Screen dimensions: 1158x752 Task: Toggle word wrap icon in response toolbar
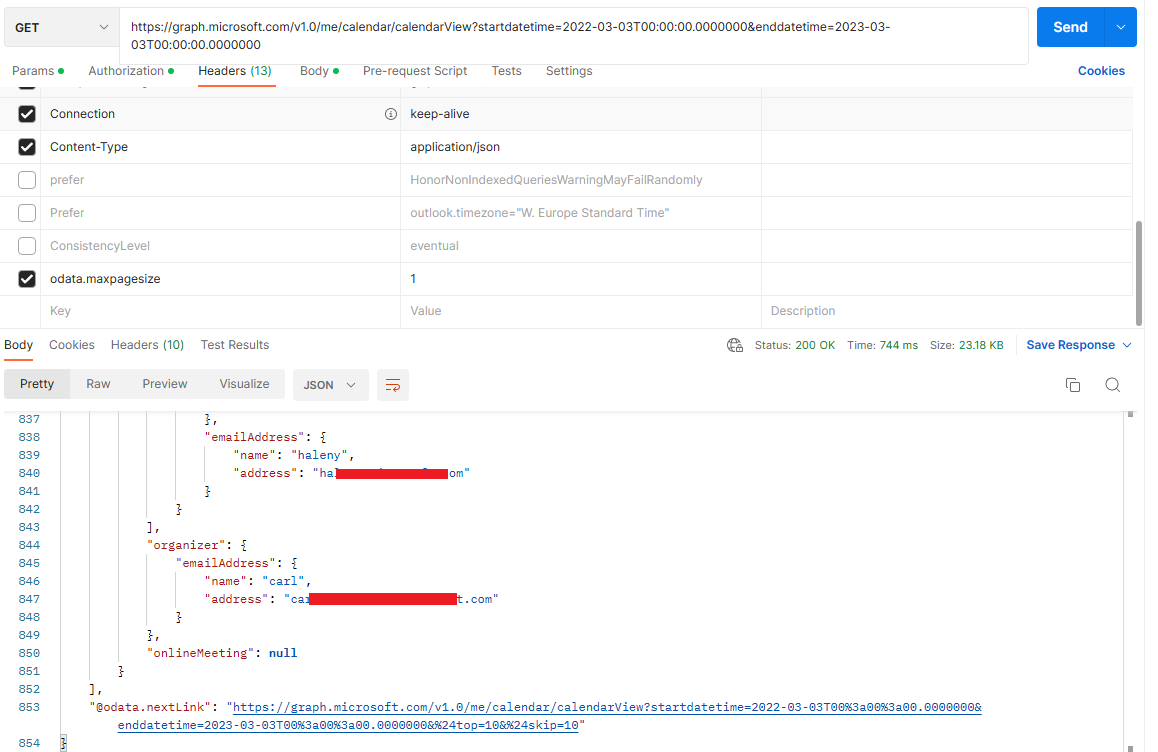(x=393, y=385)
